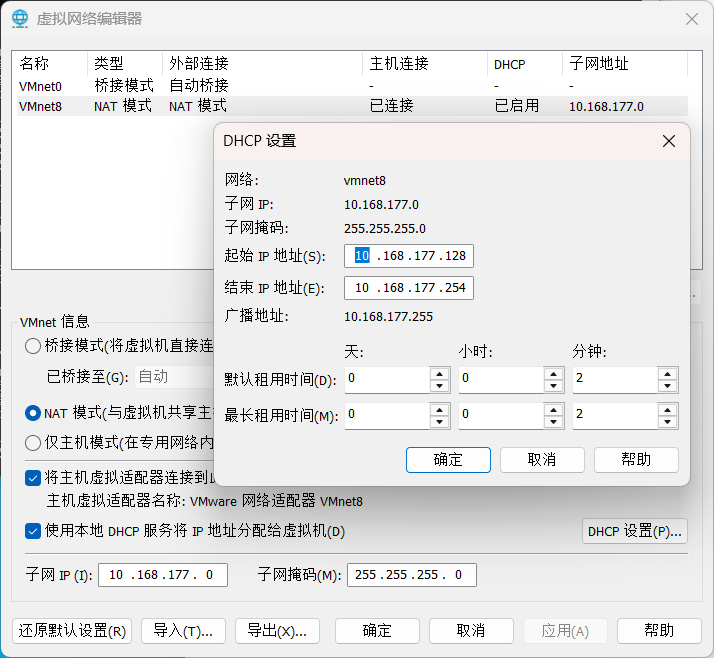The image size is (714, 658).
Task: Click the 最长租用时间 days field
Action: (x=387, y=416)
